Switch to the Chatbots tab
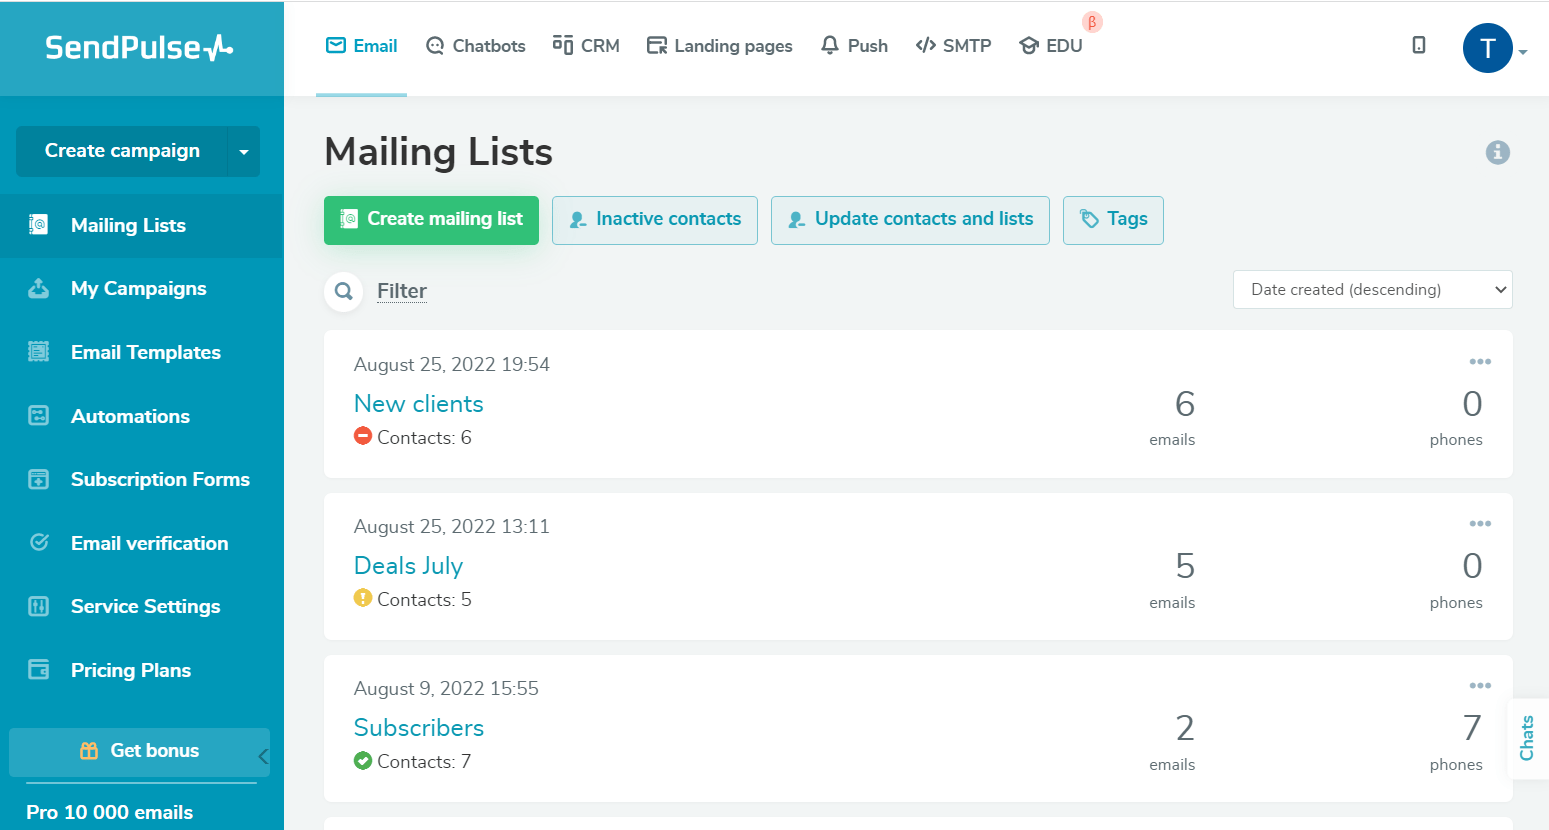 coord(476,46)
